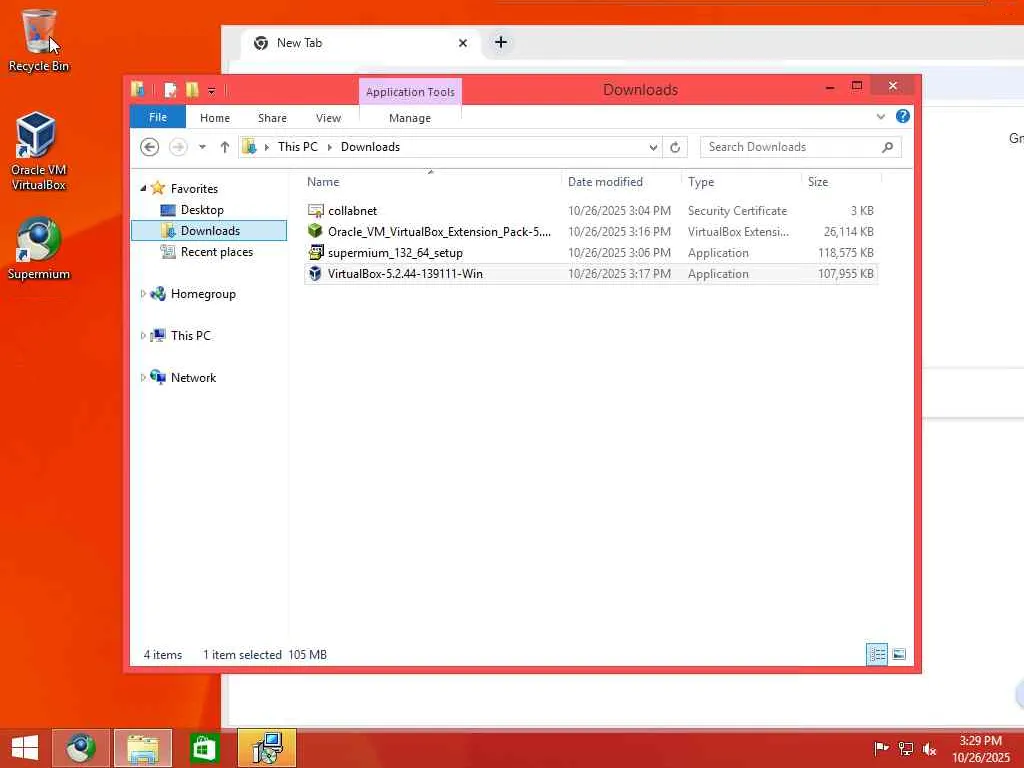Select the Oracle_VM_VirtualBox_Extension_Pack file icon
Image resolution: width=1024 pixels, height=768 pixels.
coord(315,231)
